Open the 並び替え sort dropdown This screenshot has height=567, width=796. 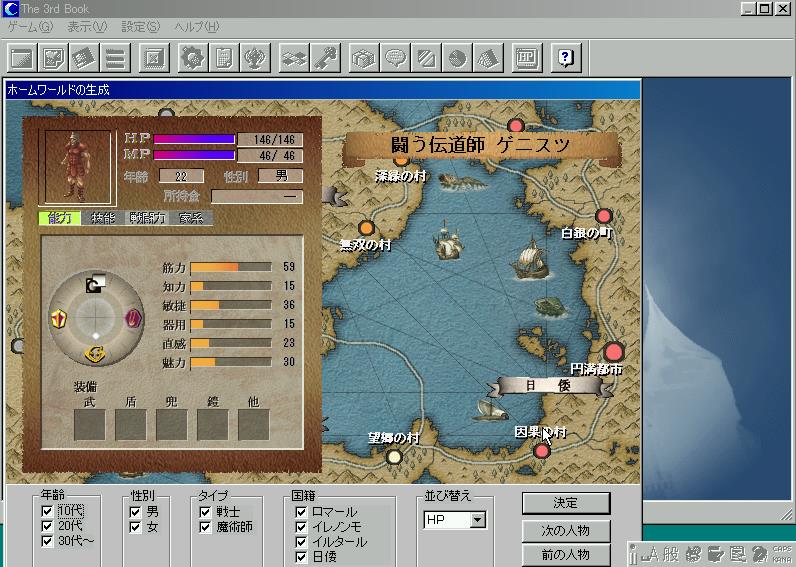477,520
